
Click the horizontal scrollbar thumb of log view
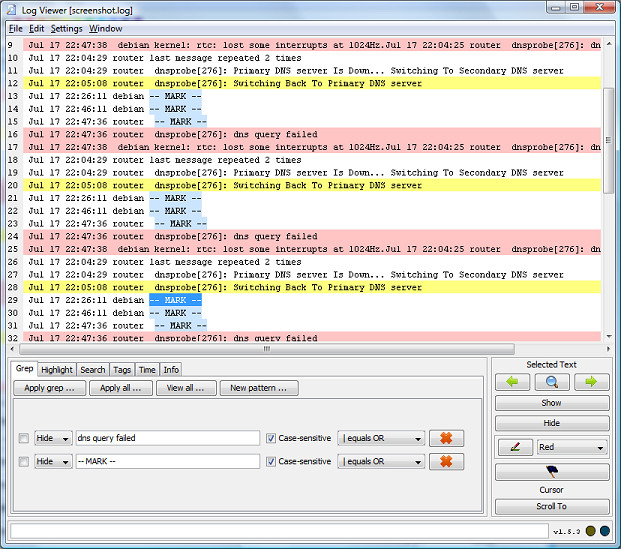coord(267,349)
